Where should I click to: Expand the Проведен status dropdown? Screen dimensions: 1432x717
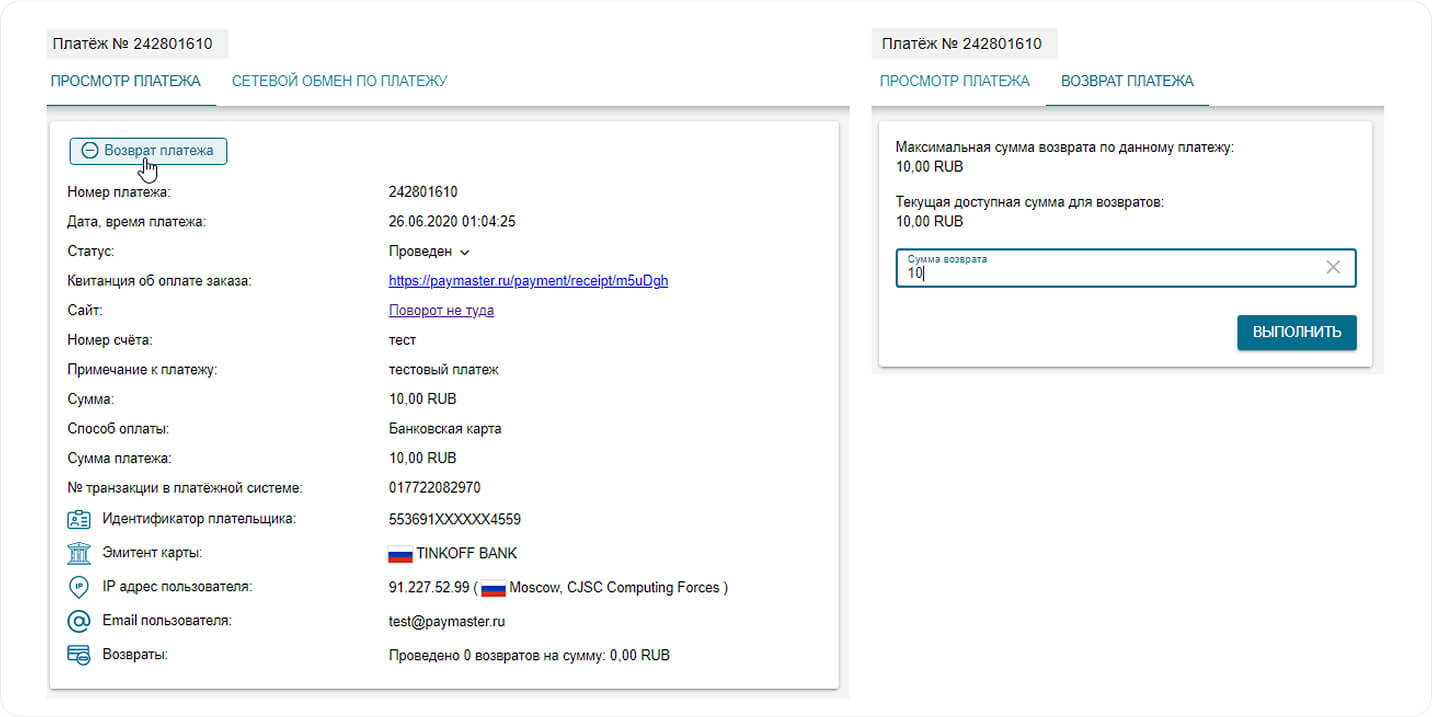[x=464, y=252]
